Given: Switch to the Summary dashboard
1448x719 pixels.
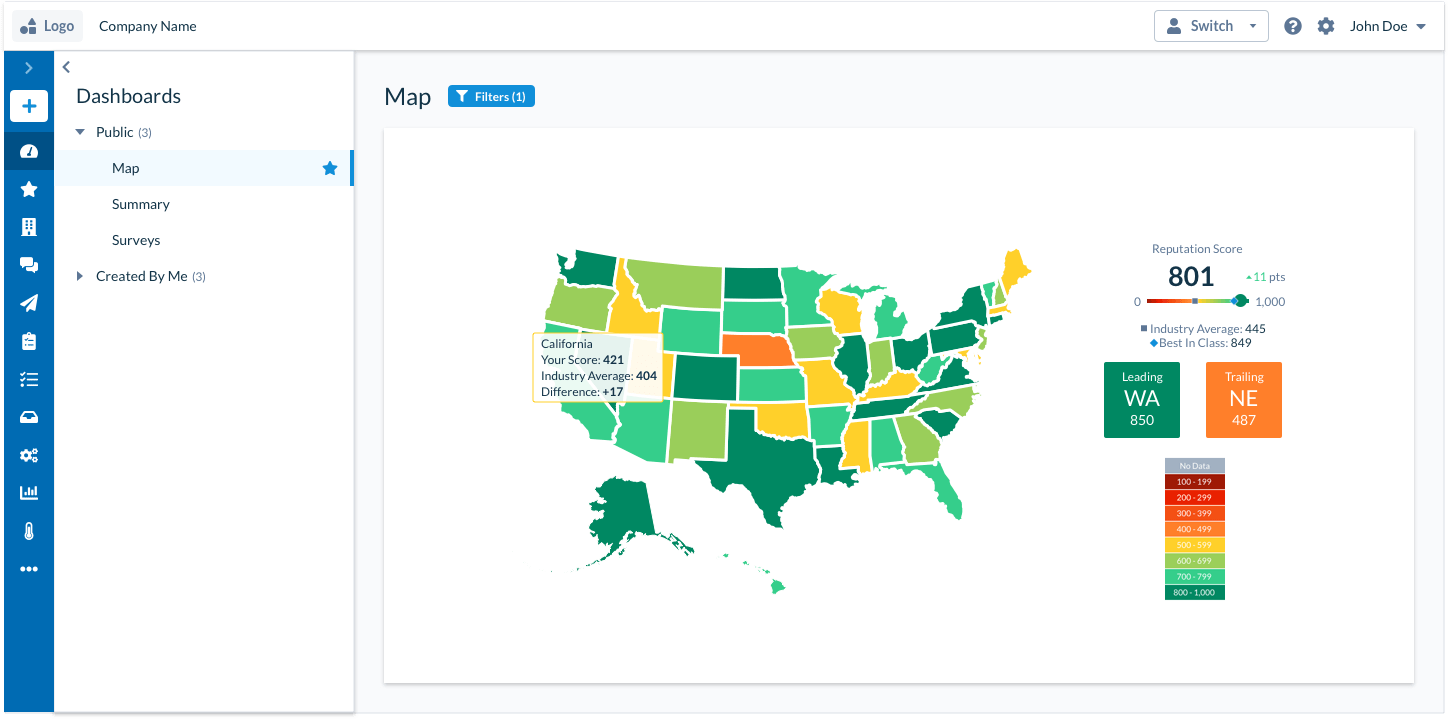Looking at the screenshot, I should (x=140, y=204).
